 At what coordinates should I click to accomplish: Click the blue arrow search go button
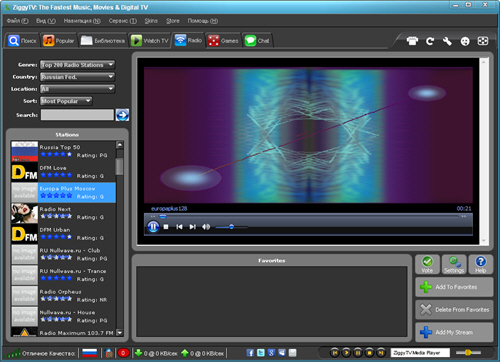[122, 115]
